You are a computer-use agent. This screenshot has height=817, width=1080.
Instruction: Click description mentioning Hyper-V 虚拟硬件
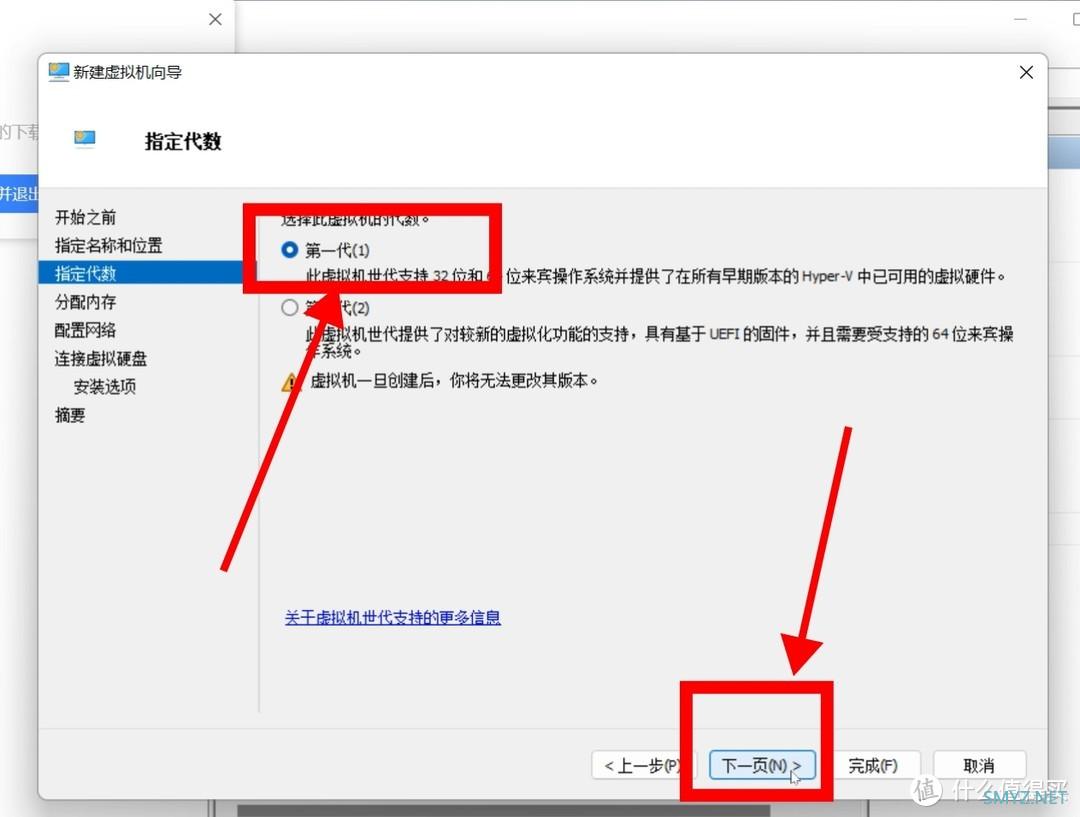[656, 277]
